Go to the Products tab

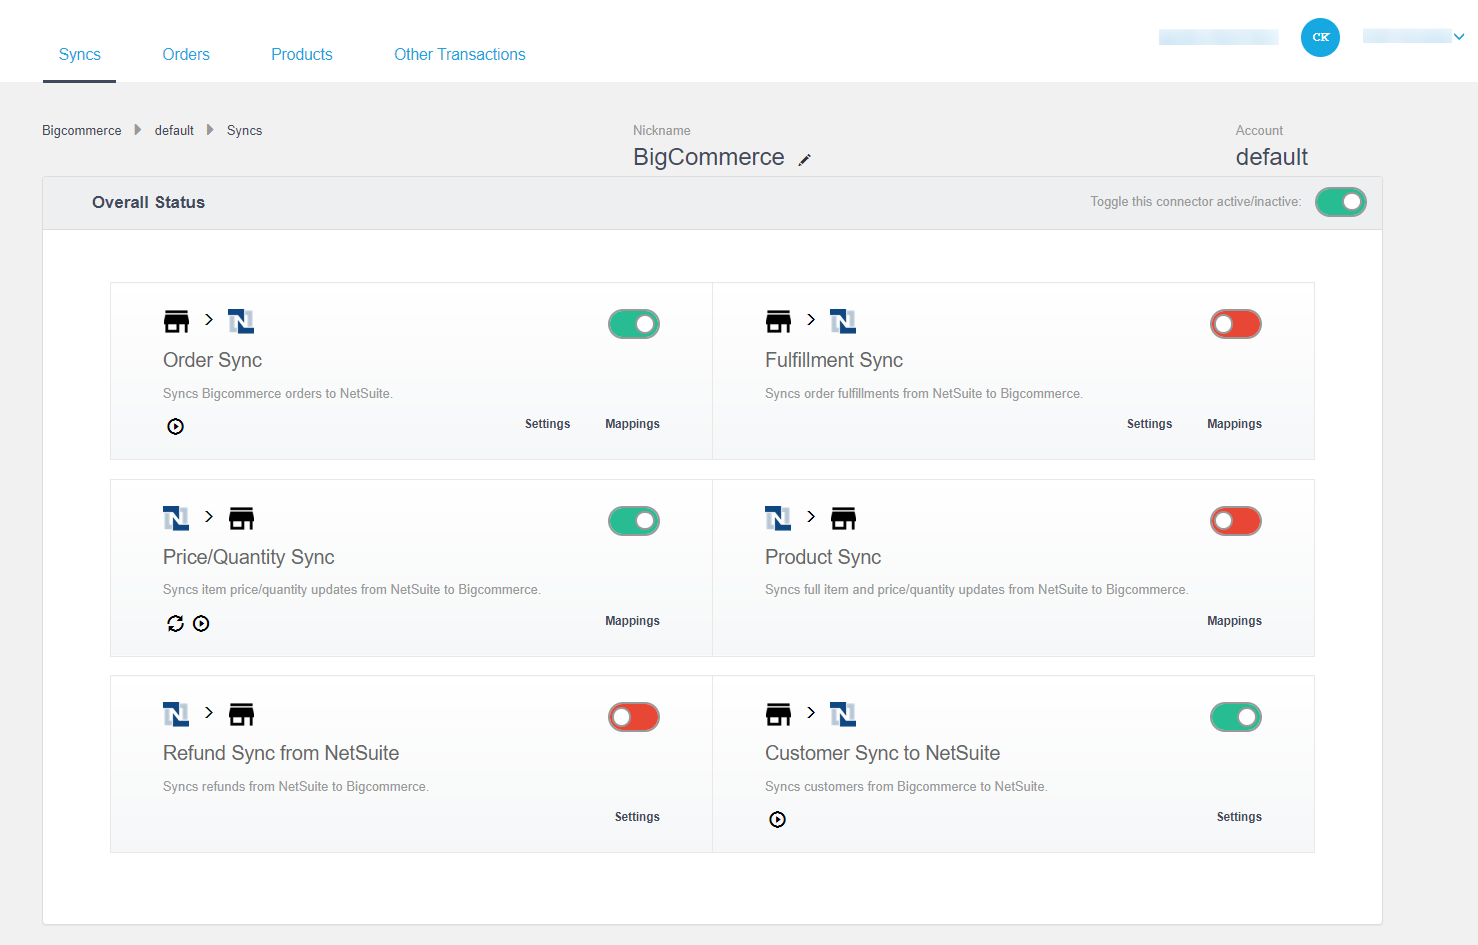pos(302,54)
